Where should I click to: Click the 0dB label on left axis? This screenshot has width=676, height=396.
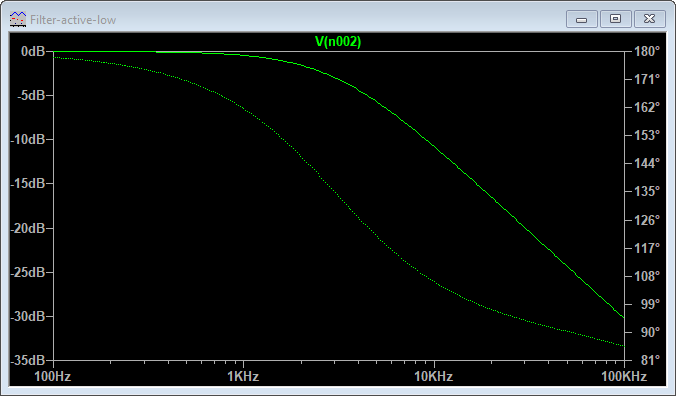[33, 52]
